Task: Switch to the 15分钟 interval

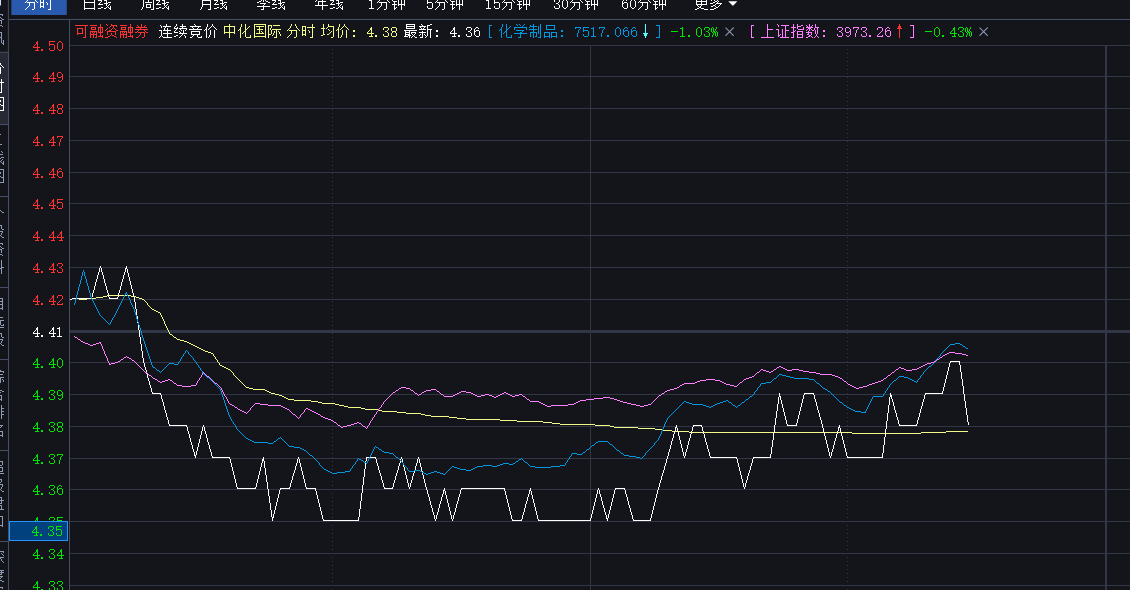Action: tap(507, 5)
